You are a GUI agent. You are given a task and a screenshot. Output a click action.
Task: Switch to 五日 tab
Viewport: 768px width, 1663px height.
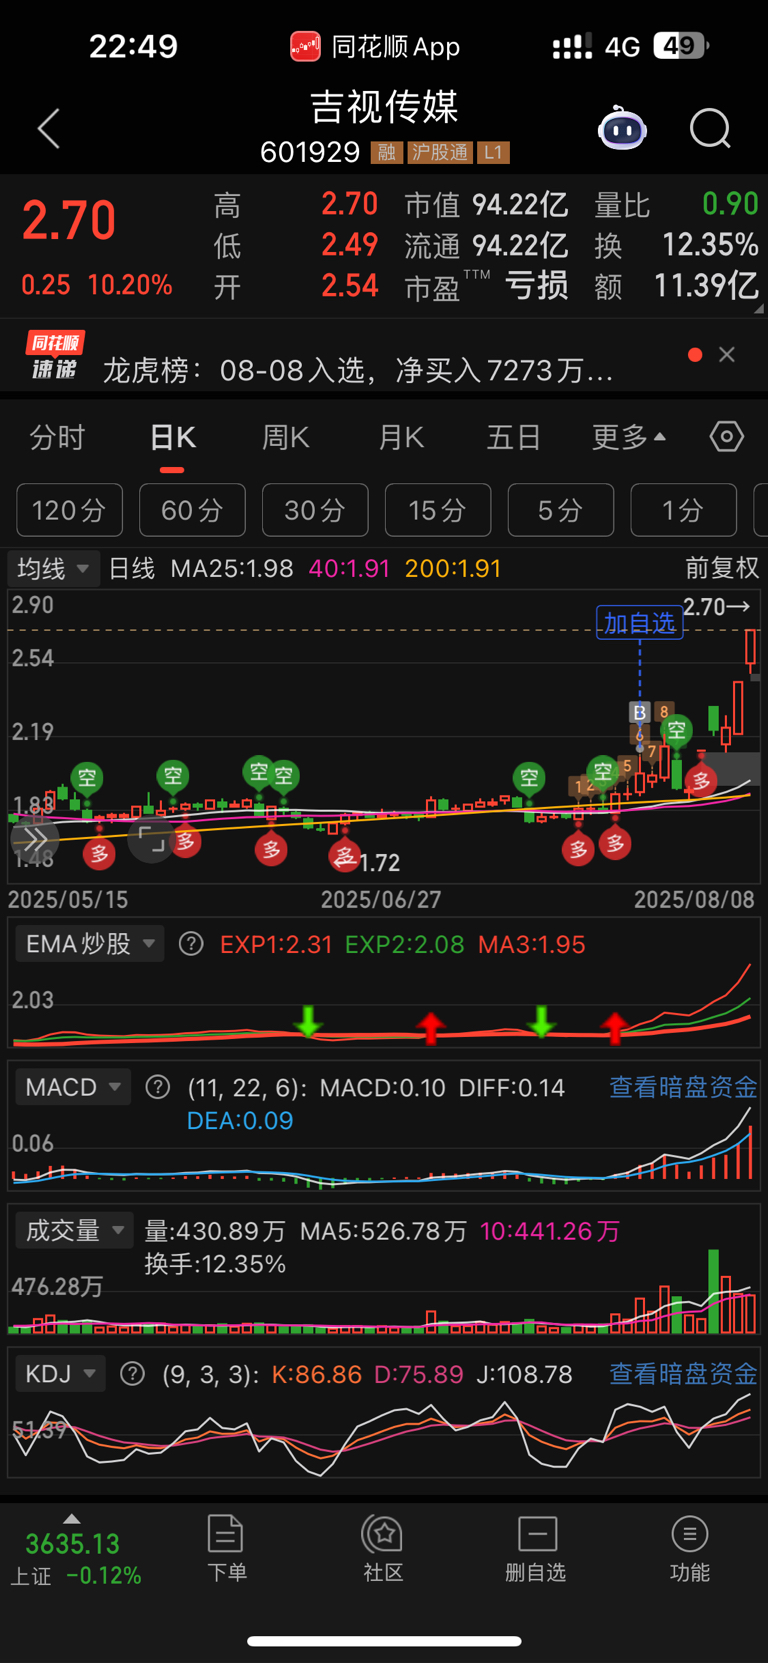click(x=514, y=438)
